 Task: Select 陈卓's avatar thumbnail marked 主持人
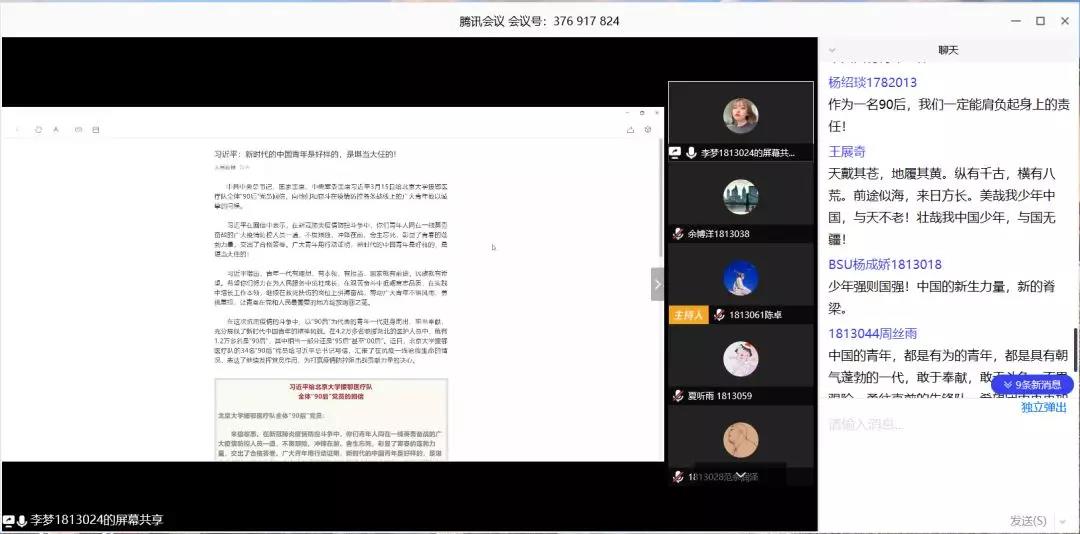740,279
